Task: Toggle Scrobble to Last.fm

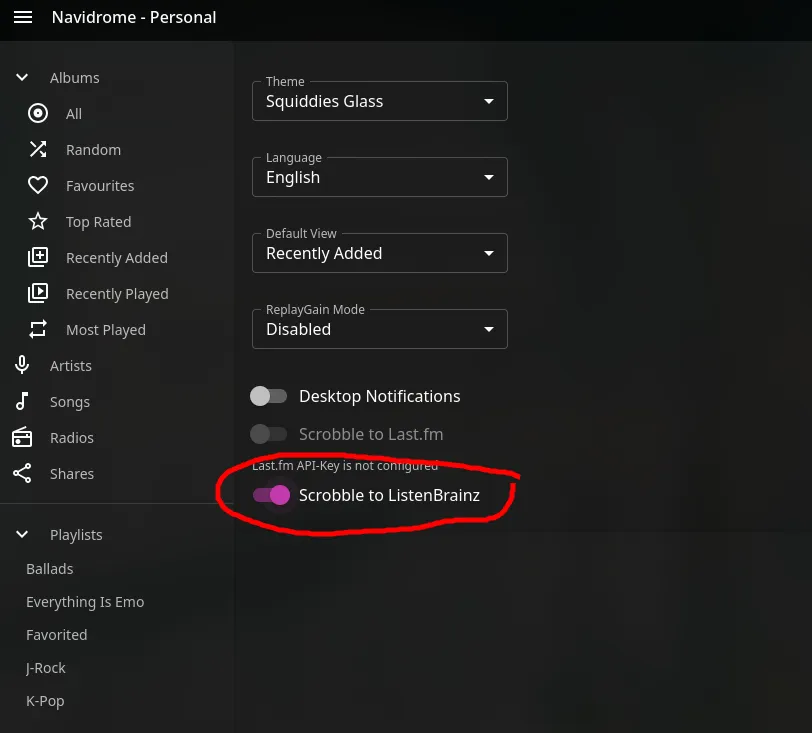Action: (x=269, y=434)
